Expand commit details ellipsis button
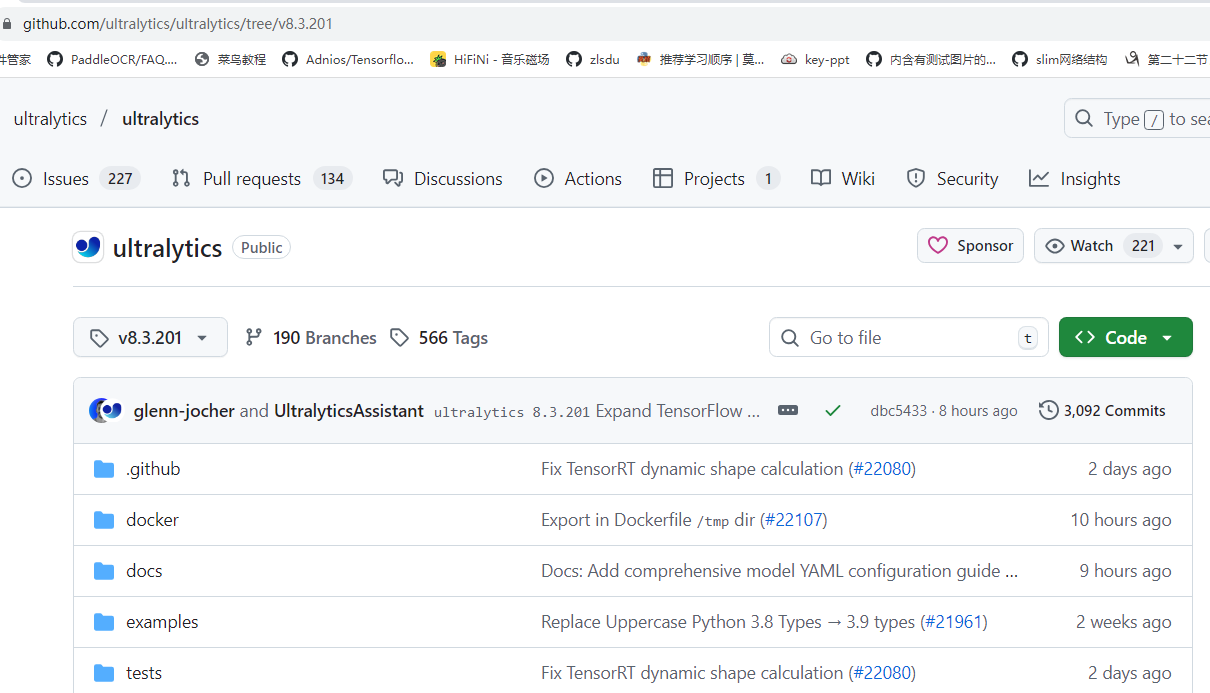Screen dimensions: 1210x693 click(x=788, y=410)
